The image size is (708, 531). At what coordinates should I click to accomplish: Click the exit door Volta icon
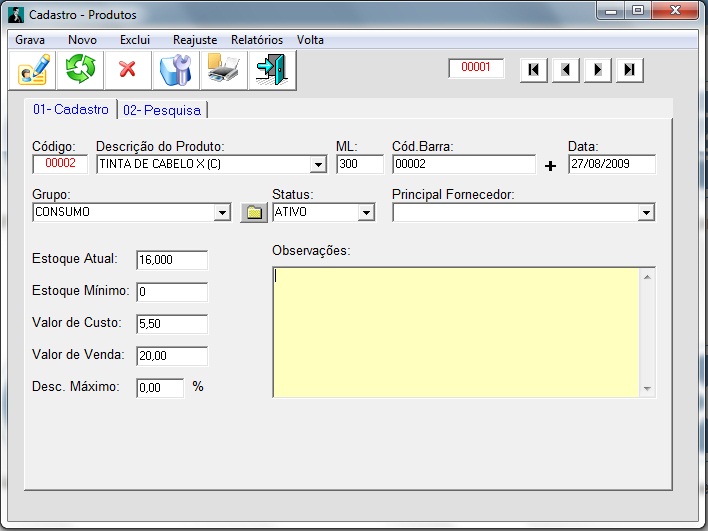271,69
